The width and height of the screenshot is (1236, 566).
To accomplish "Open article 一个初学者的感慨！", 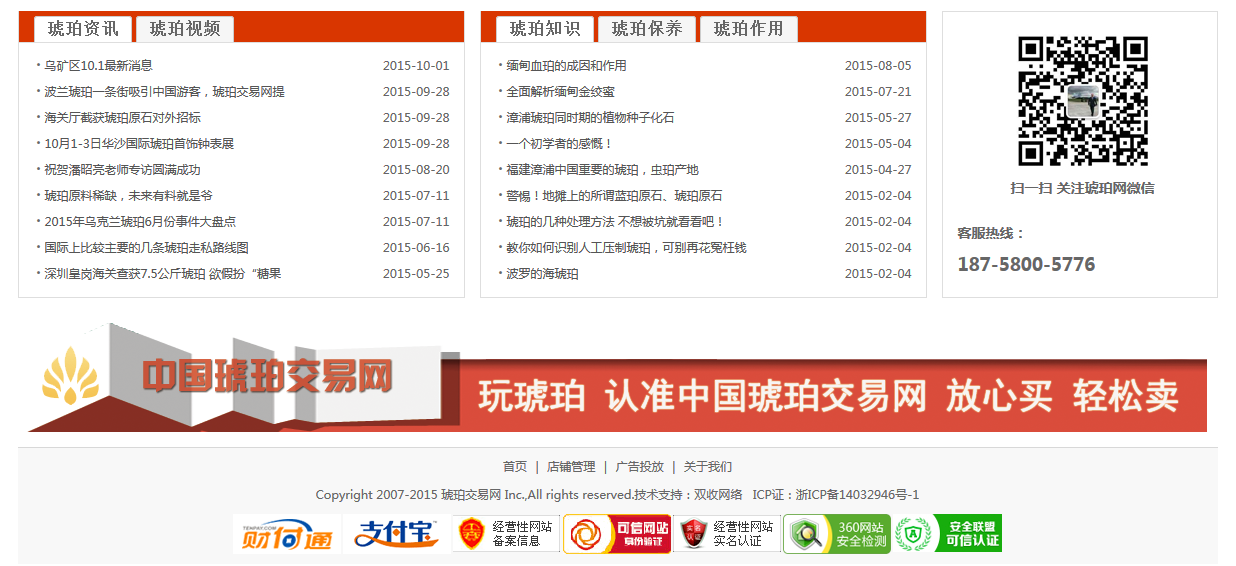I will click(559, 144).
